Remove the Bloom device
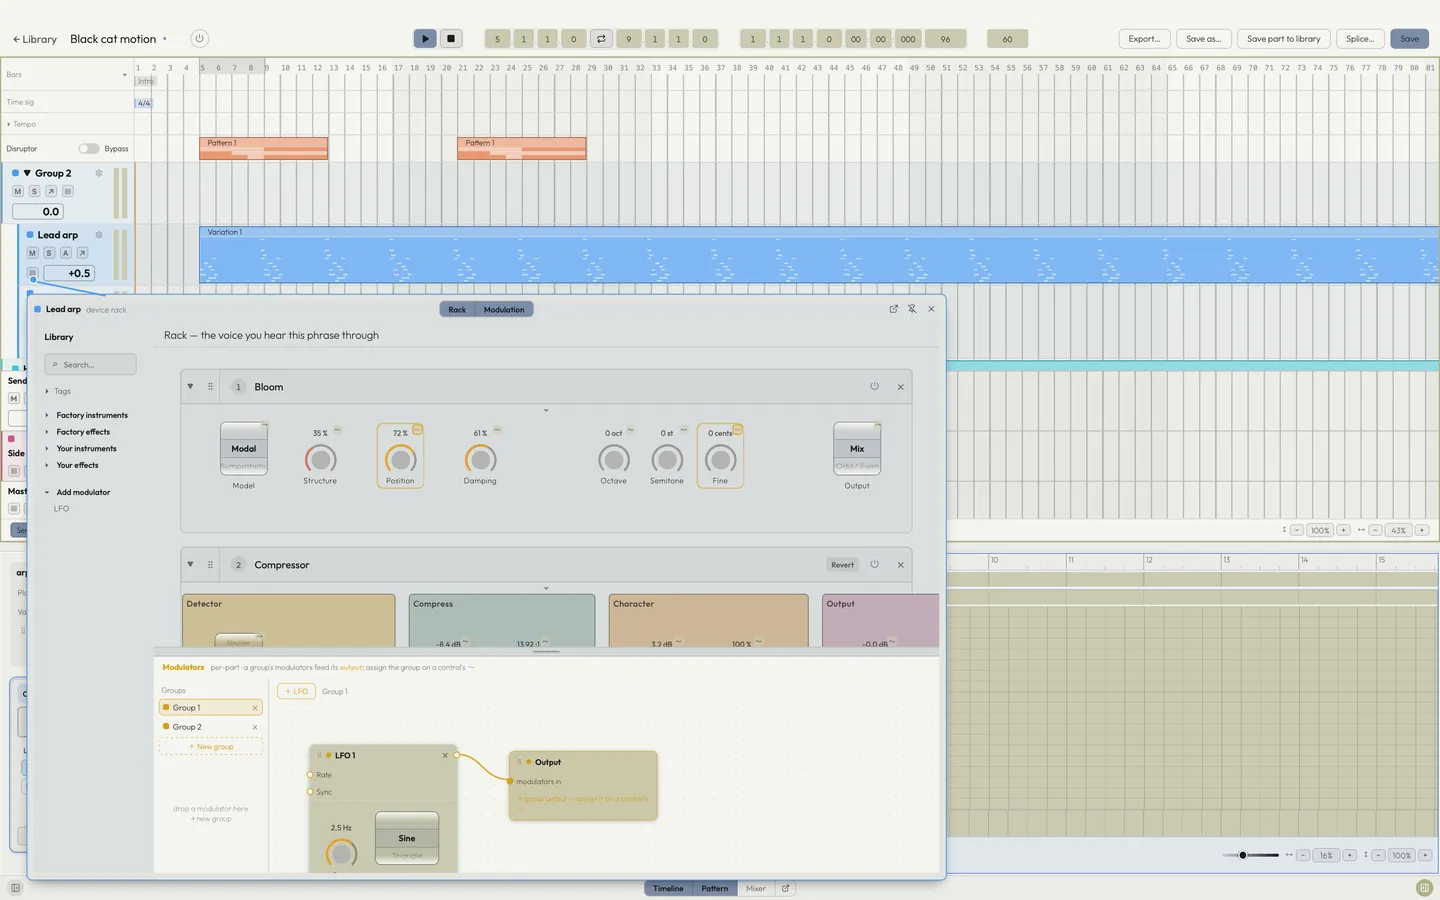The height and width of the screenshot is (900, 1440). pyautogui.click(x=900, y=387)
